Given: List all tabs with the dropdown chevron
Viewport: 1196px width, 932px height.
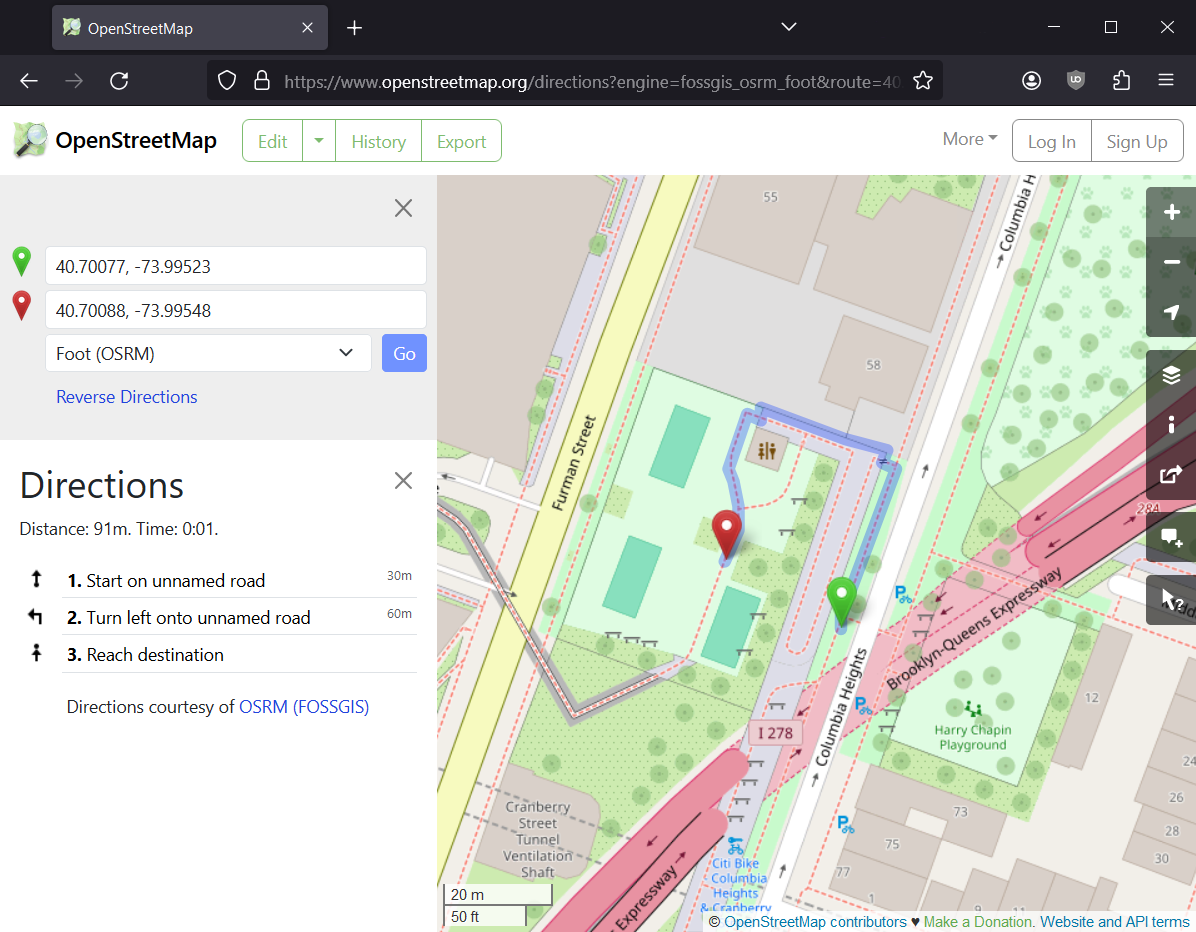Looking at the screenshot, I should [789, 27].
